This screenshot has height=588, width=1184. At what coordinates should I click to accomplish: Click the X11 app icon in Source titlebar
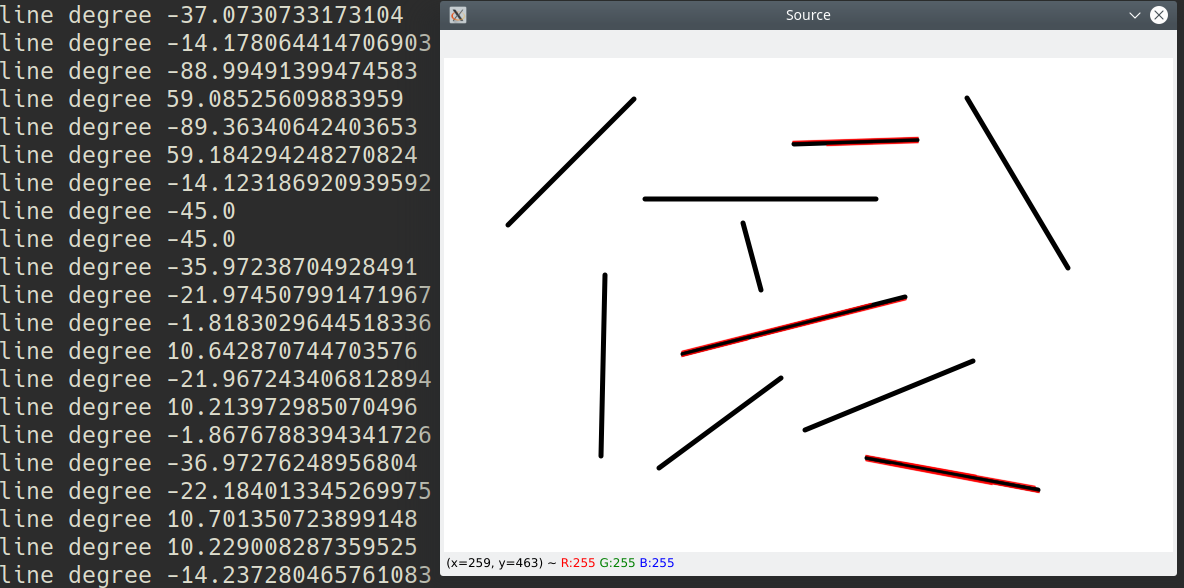tap(458, 15)
